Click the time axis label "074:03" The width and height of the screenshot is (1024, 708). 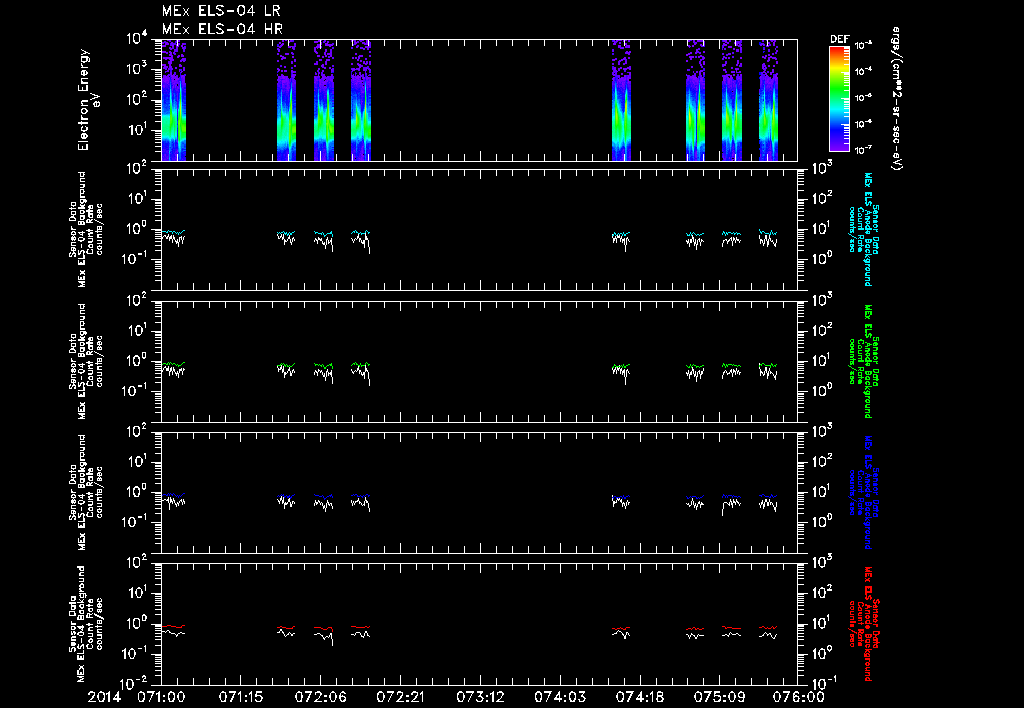click(559, 697)
